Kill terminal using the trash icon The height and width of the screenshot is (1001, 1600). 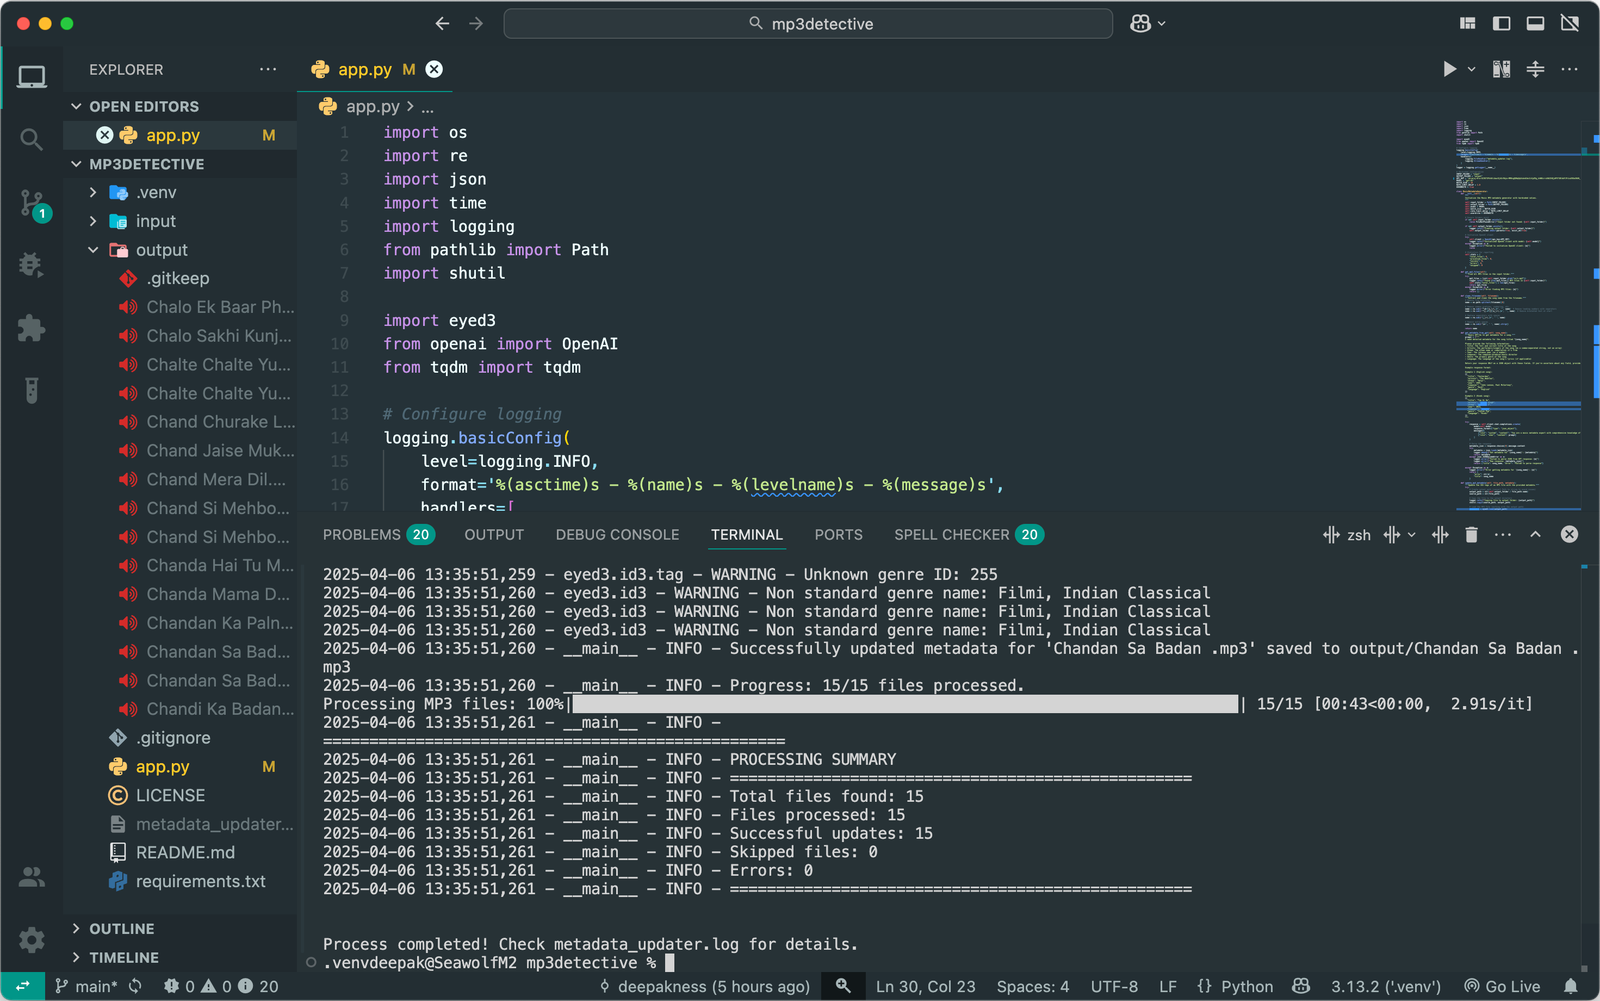click(1471, 535)
